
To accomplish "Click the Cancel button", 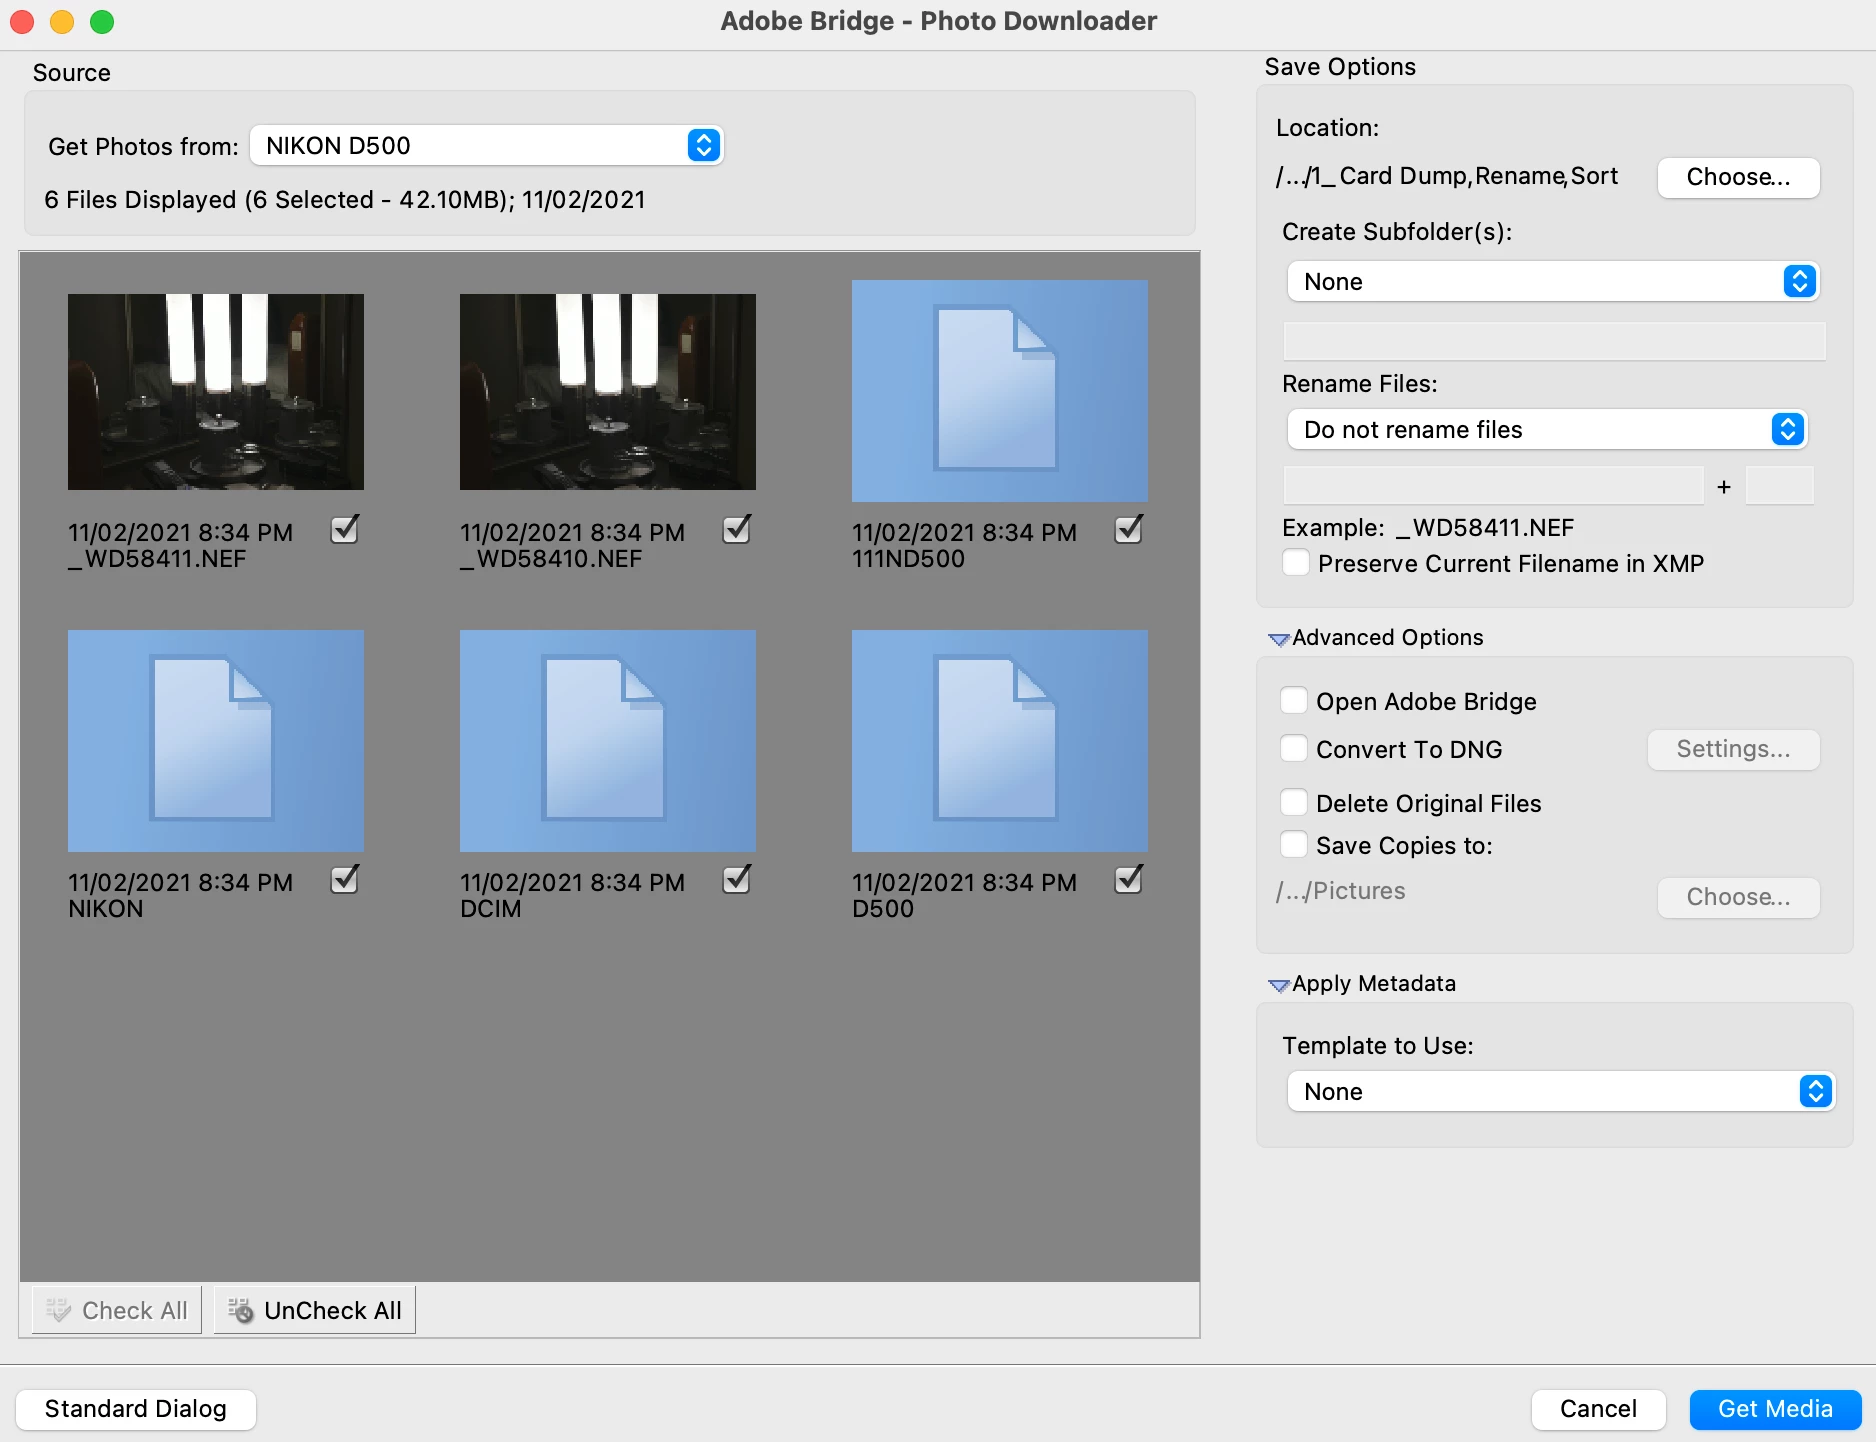I will [x=1598, y=1409].
